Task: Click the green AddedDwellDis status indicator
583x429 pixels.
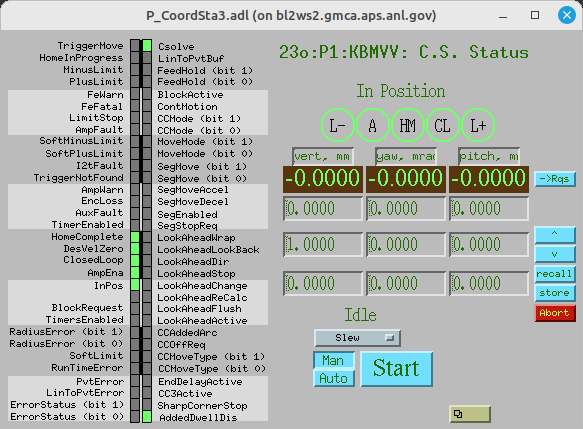Action: tap(147, 417)
